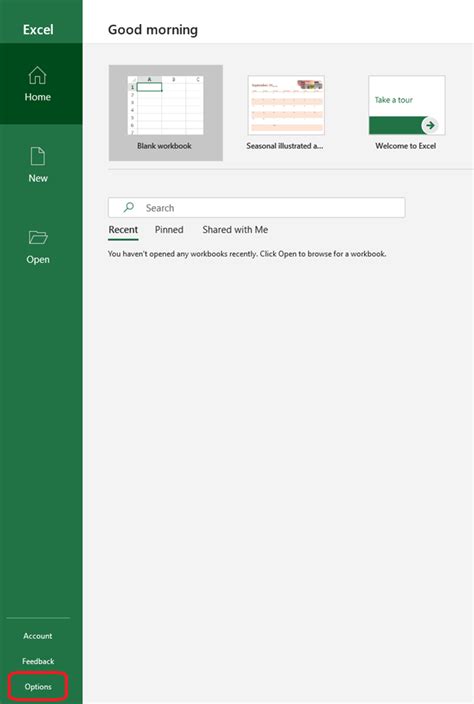
Task: Click the Welcome to Excel caption
Action: 406,146
